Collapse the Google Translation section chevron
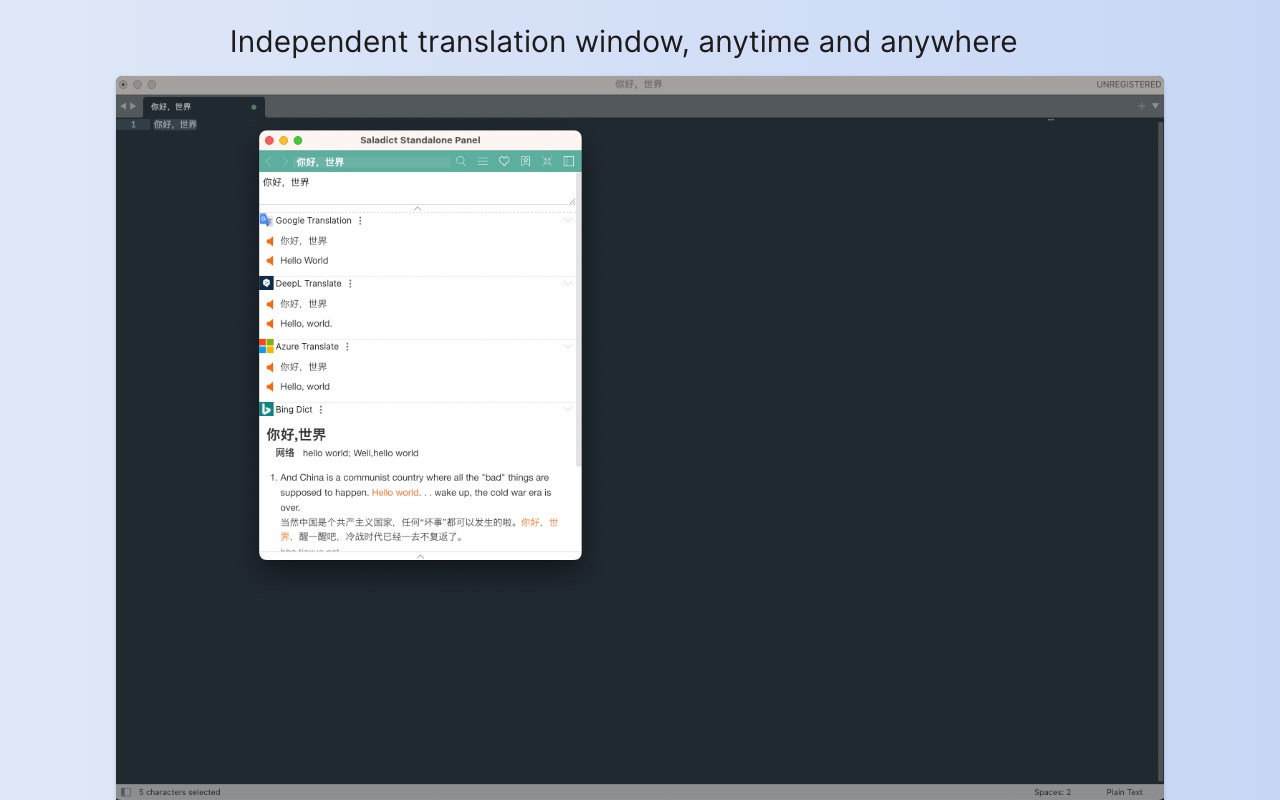Screen dimensions: 1280x800 (x=568, y=220)
